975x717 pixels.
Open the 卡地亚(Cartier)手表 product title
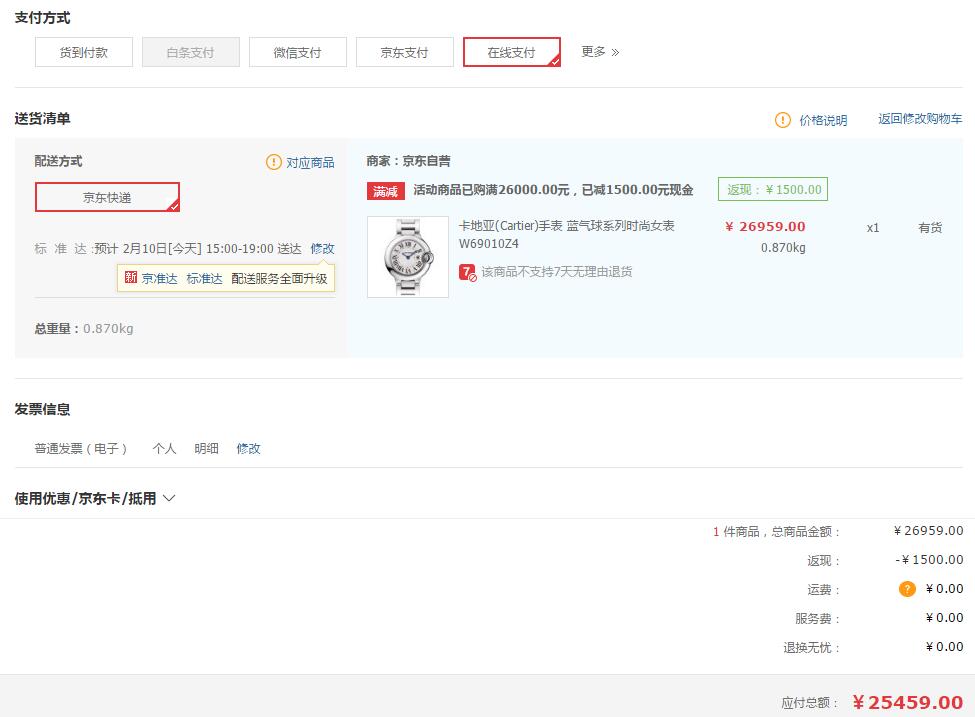click(566, 234)
